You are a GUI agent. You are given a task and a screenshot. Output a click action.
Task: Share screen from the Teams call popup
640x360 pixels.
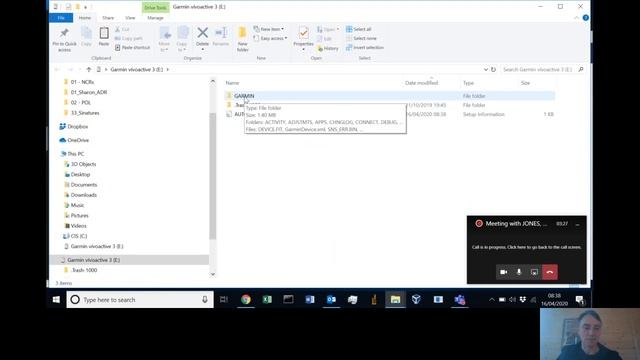[x=534, y=272]
